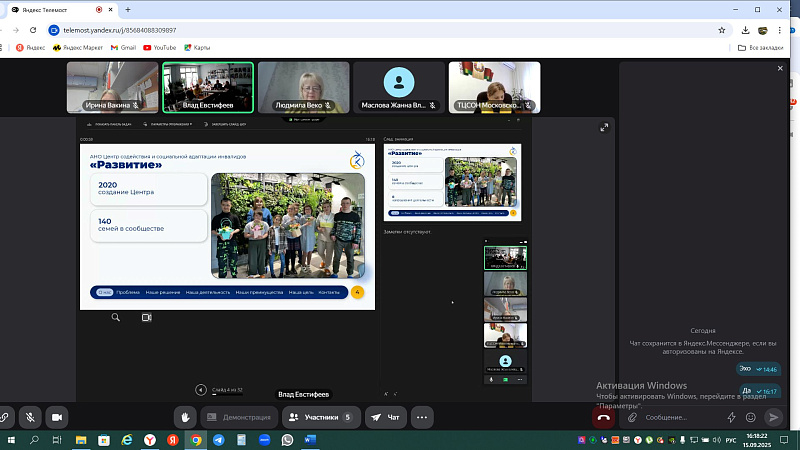Hang up with red end-call button
The image size is (800, 450).
point(604,417)
